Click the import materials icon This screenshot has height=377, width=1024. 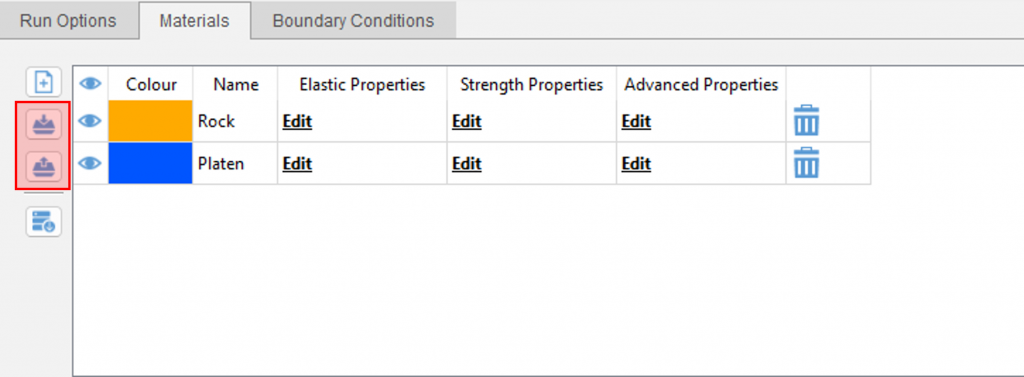tap(44, 124)
